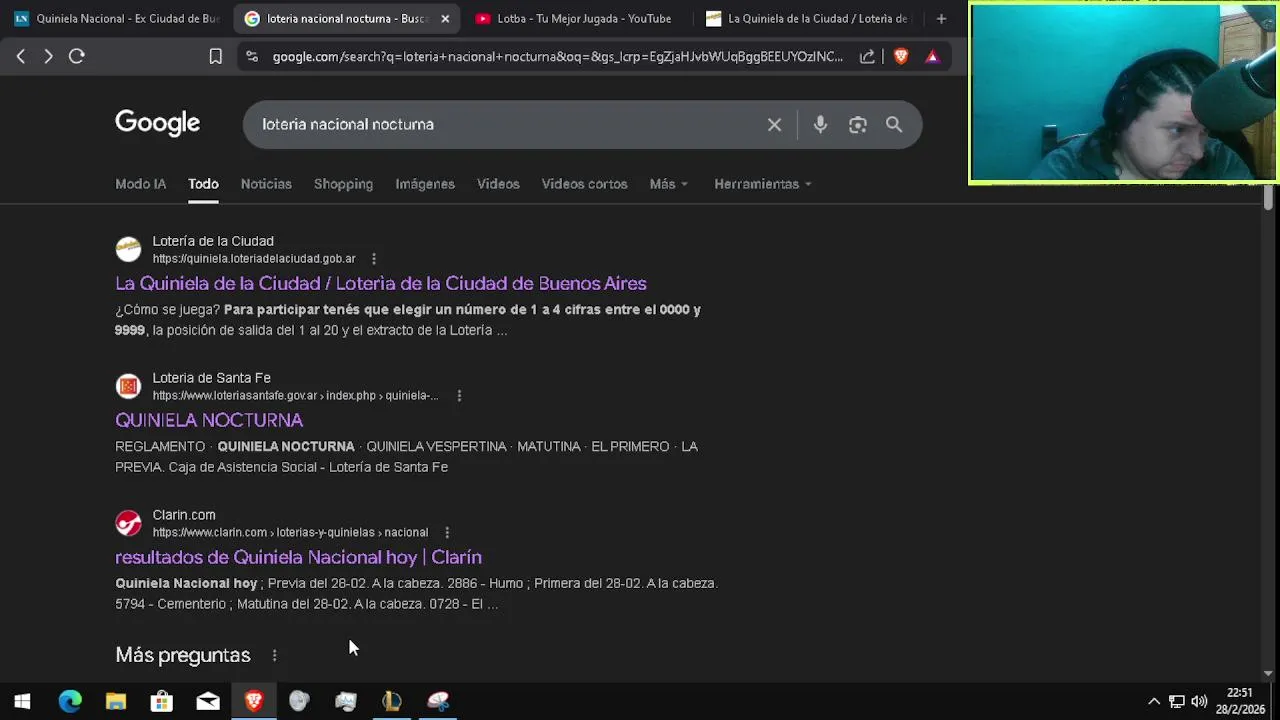
Task: Switch to La Quiniela de la Ciudad tab
Action: [807, 18]
